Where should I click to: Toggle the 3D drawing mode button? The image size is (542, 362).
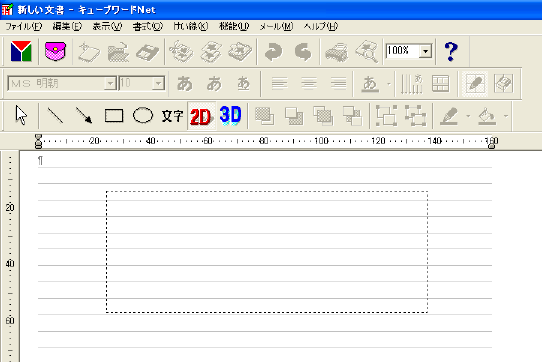pos(230,115)
